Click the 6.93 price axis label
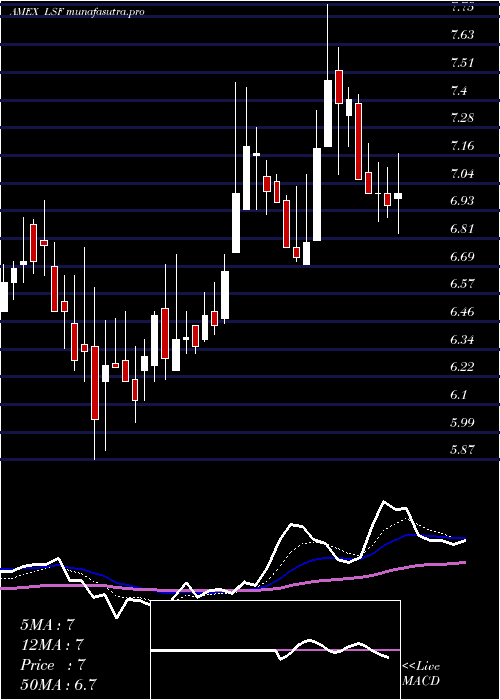 [462, 200]
